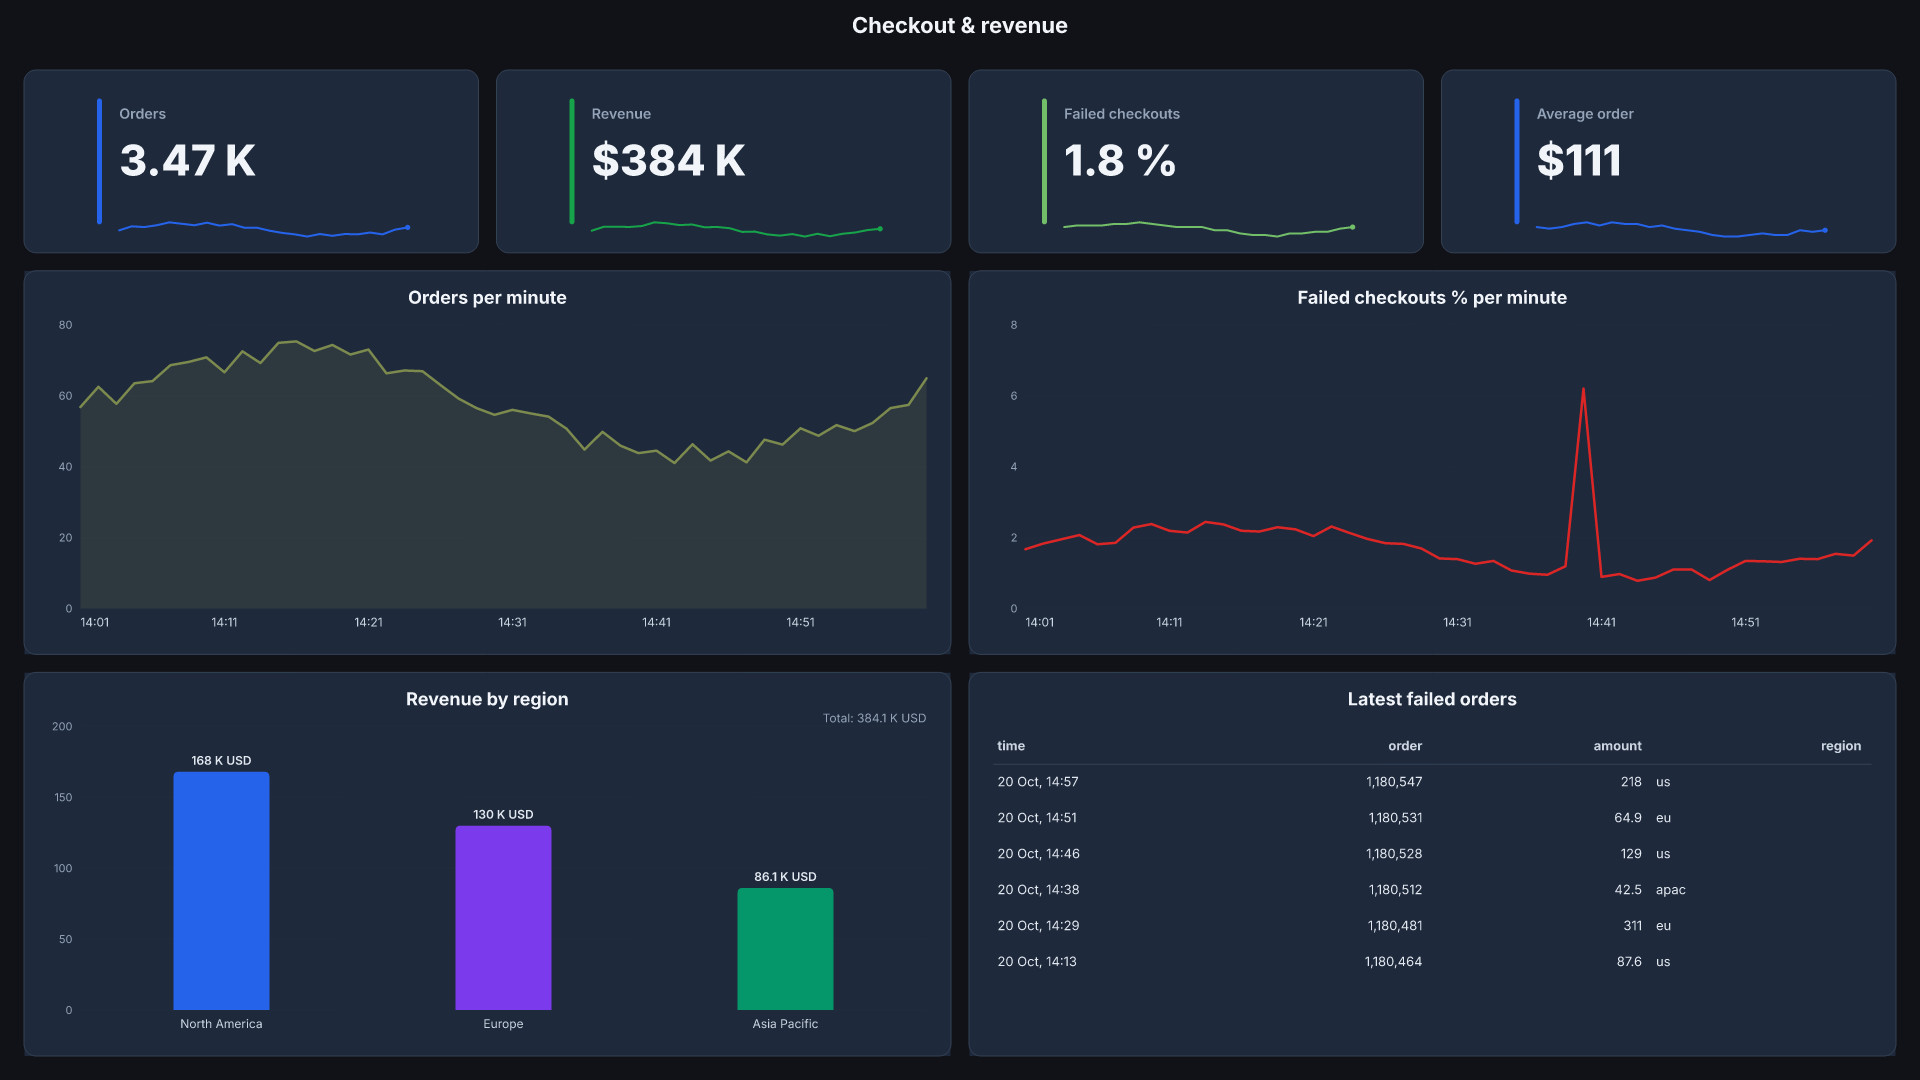Sort table by the region column header
The width and height of the screenshot is (1920, 1080).
(1841, 746)
